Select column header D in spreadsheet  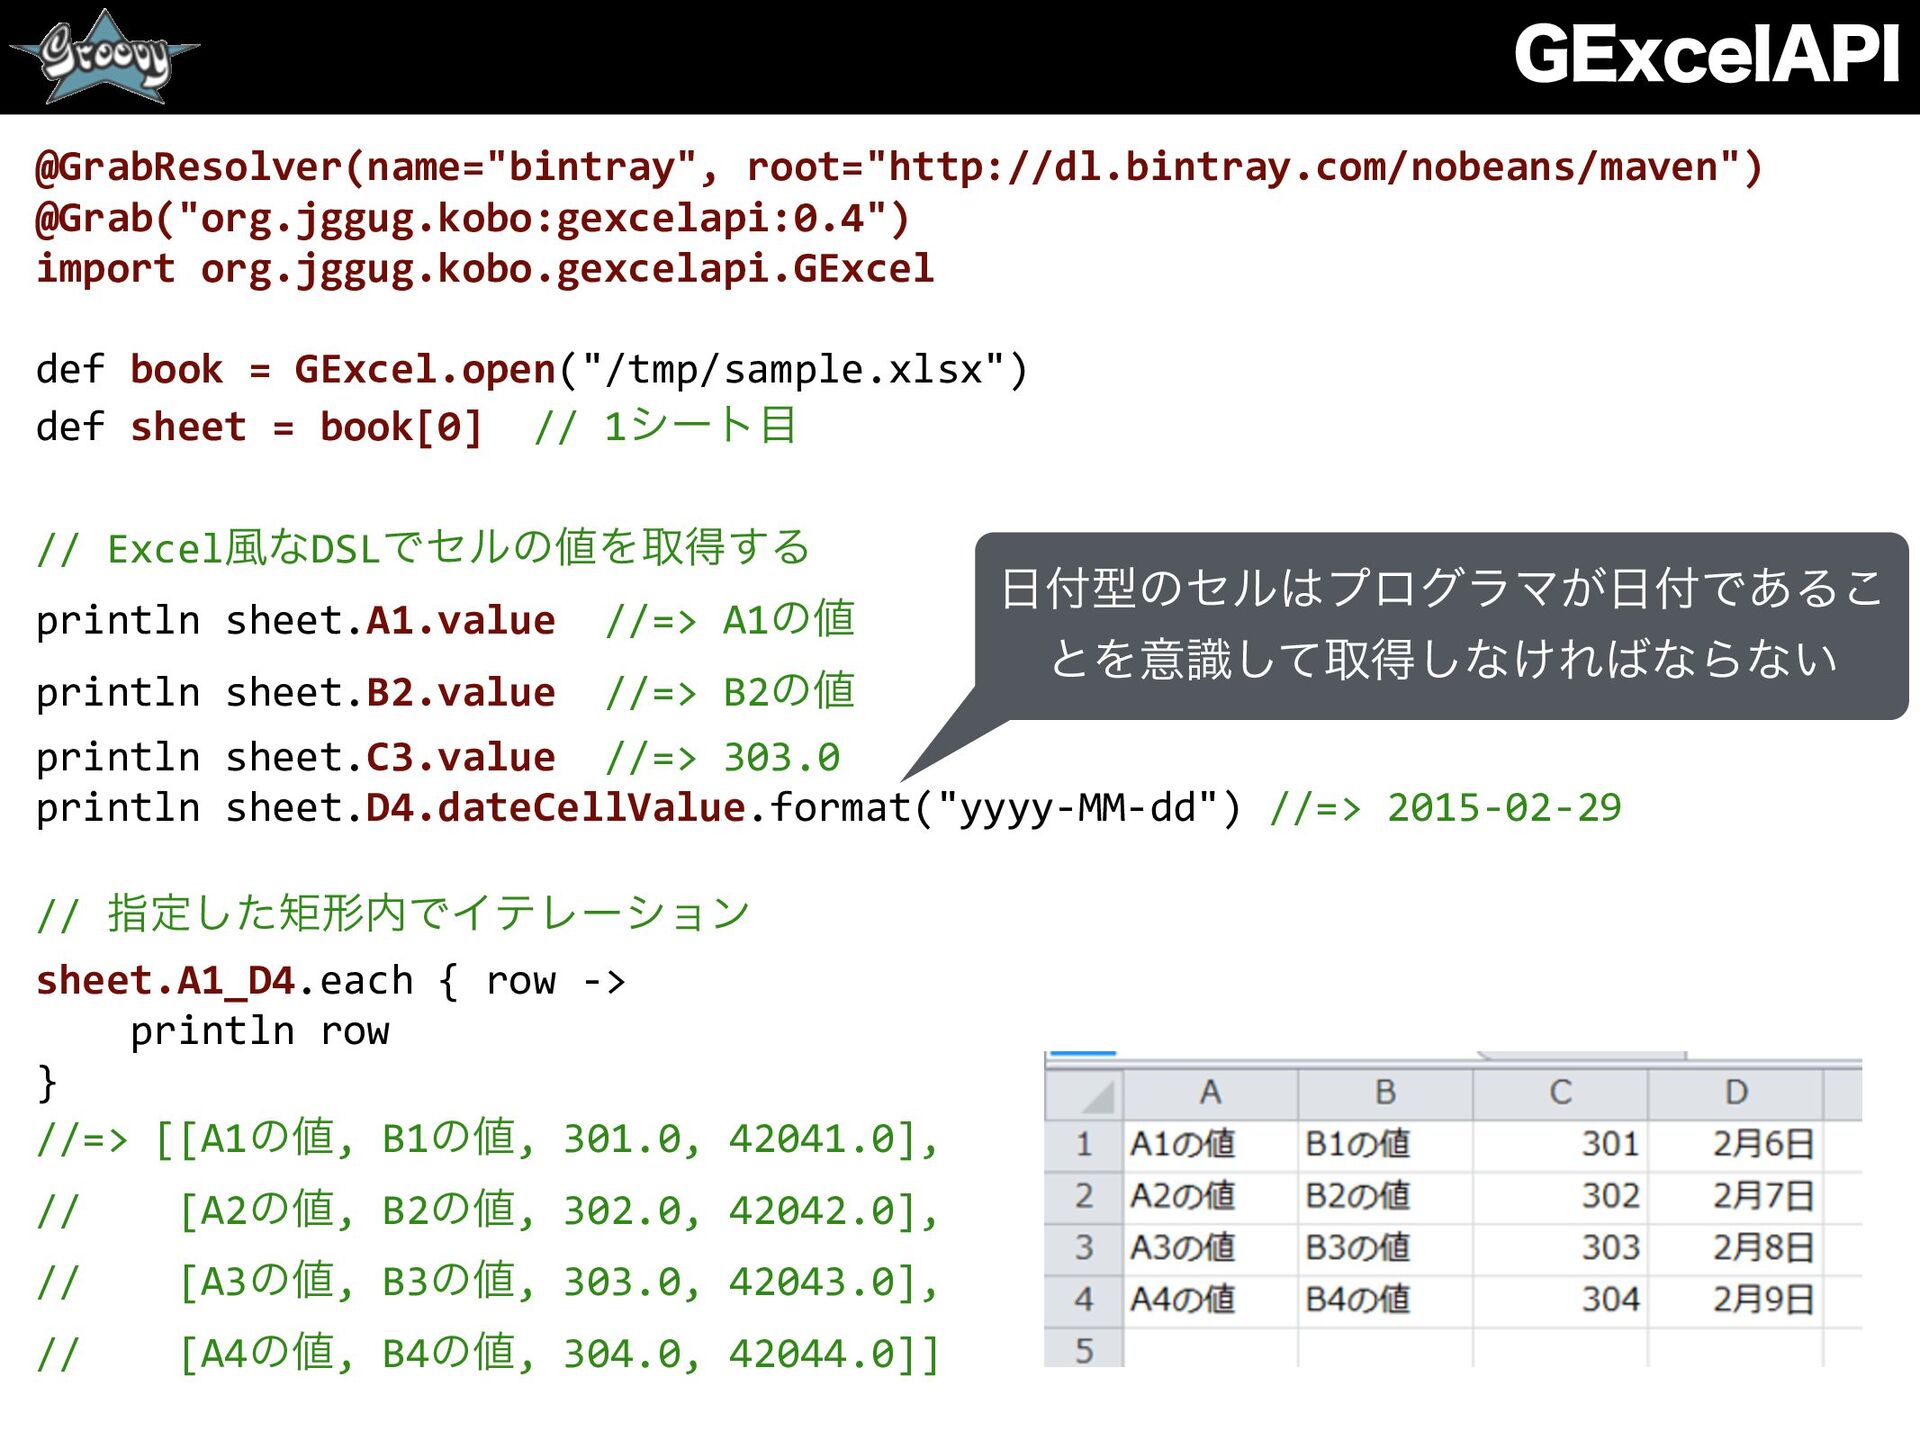tap(1736, 1094)
